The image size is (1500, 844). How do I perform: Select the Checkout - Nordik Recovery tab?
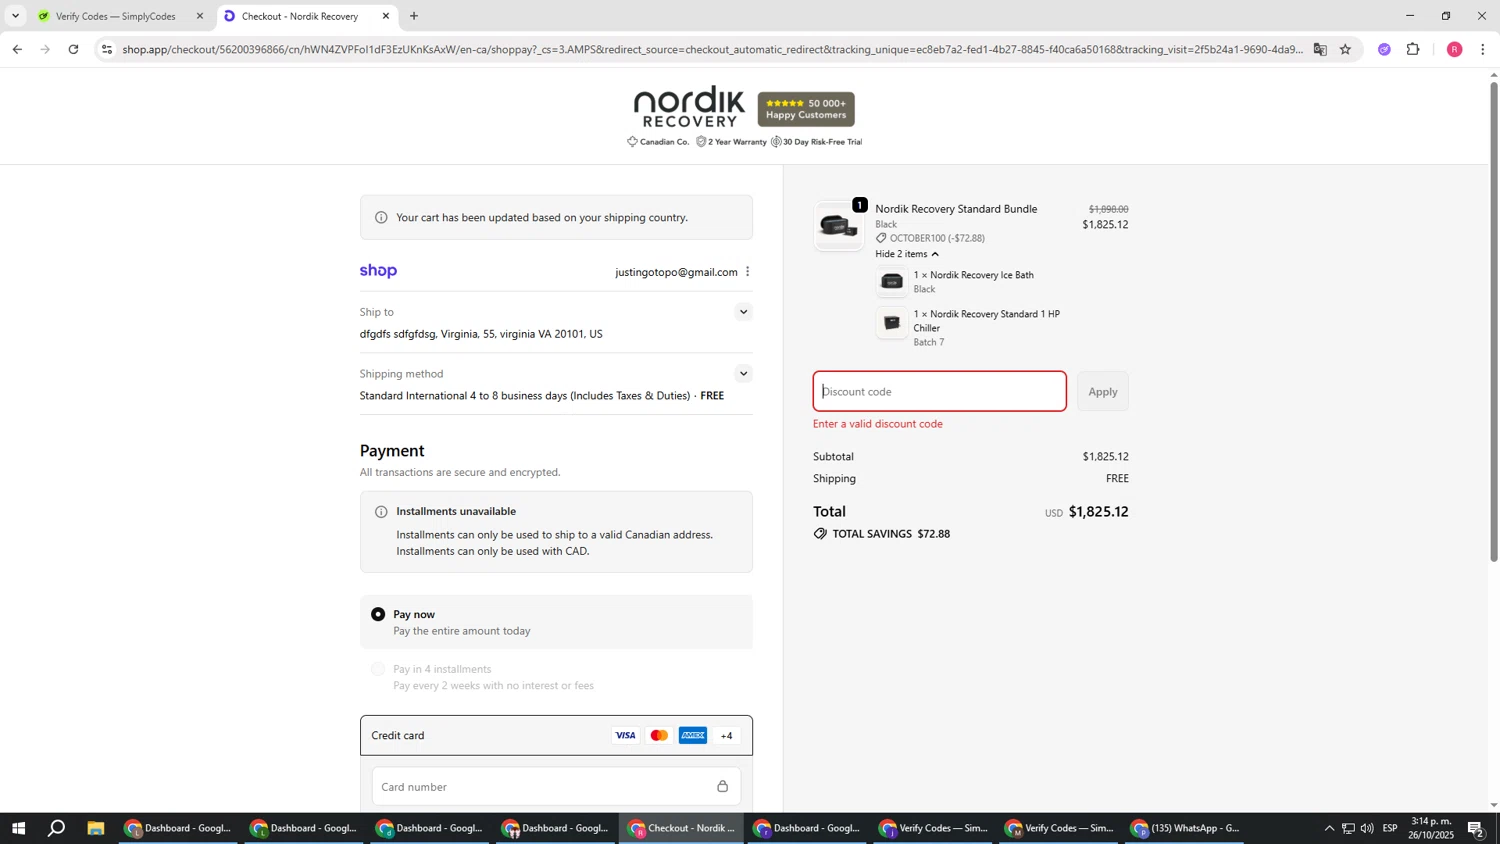(x=300, y=16)
